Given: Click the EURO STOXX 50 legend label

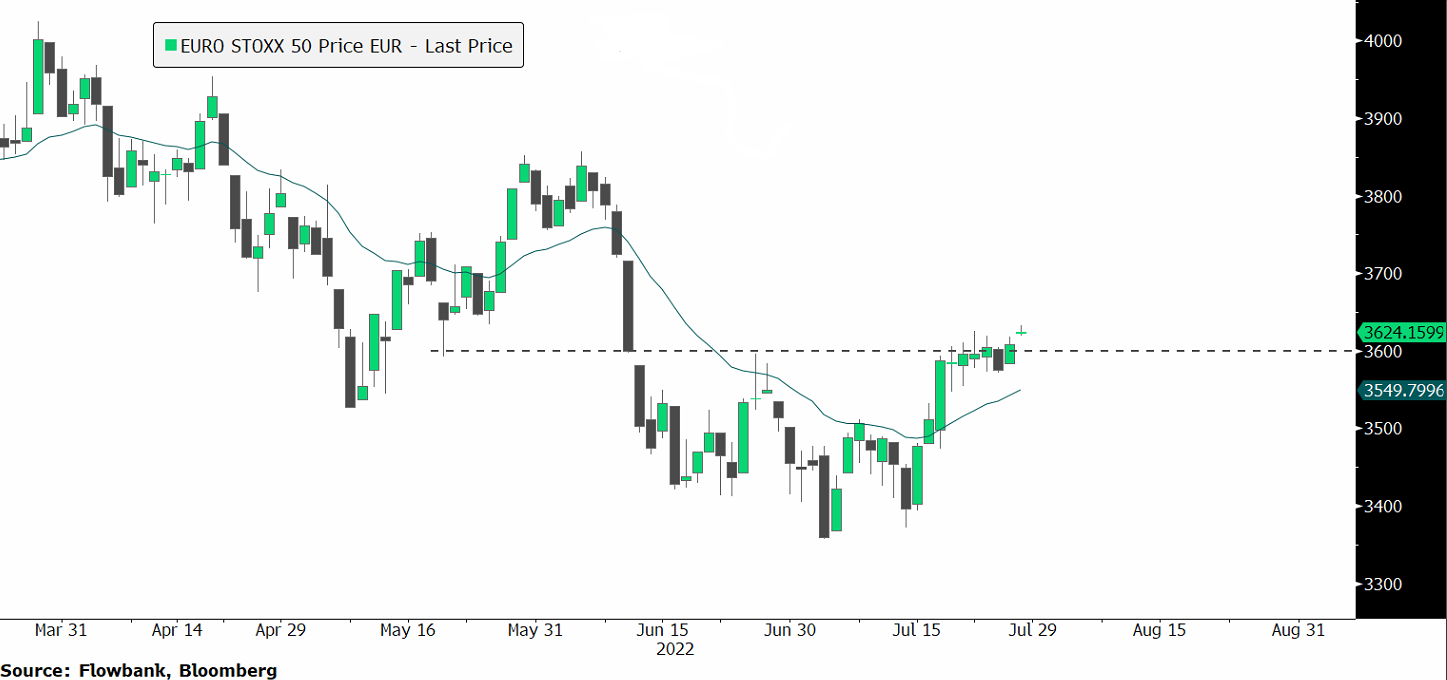Looking at the screenshot, I should pyautogui.click(x=345, y=45).
